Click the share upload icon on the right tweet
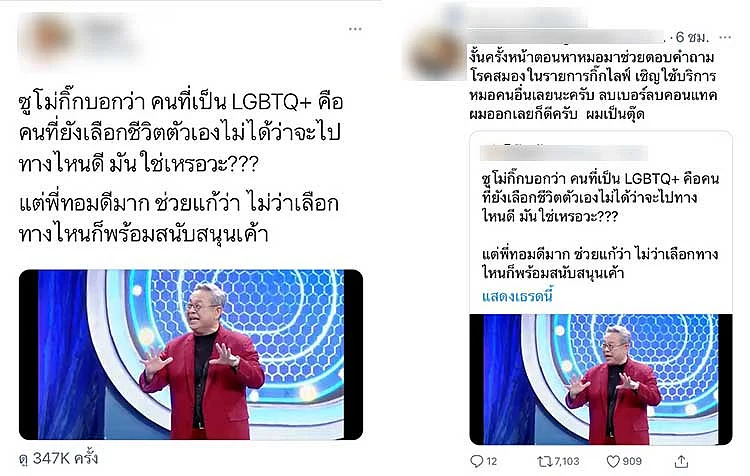This screenshot has width=750, height=476. (x=681, y=462)
